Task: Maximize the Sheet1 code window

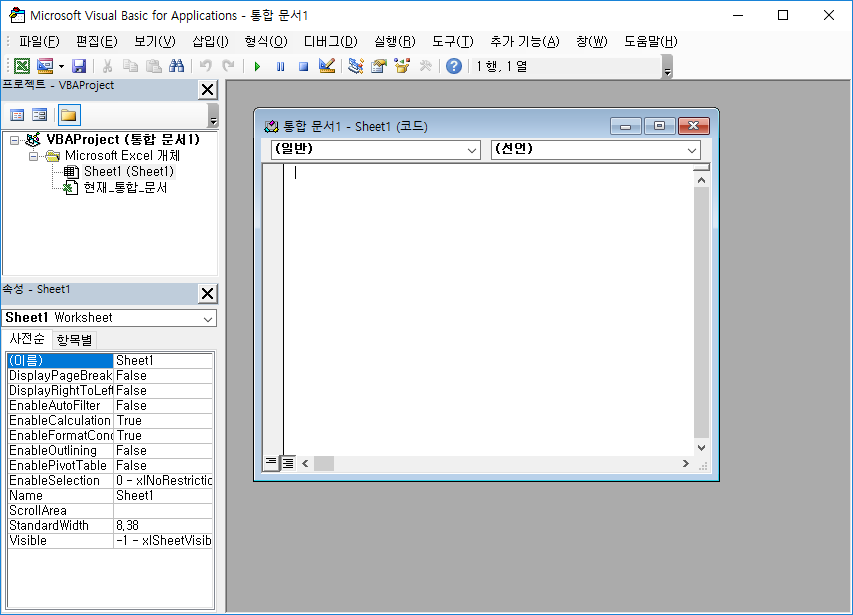Action: (x=659, y=126)
